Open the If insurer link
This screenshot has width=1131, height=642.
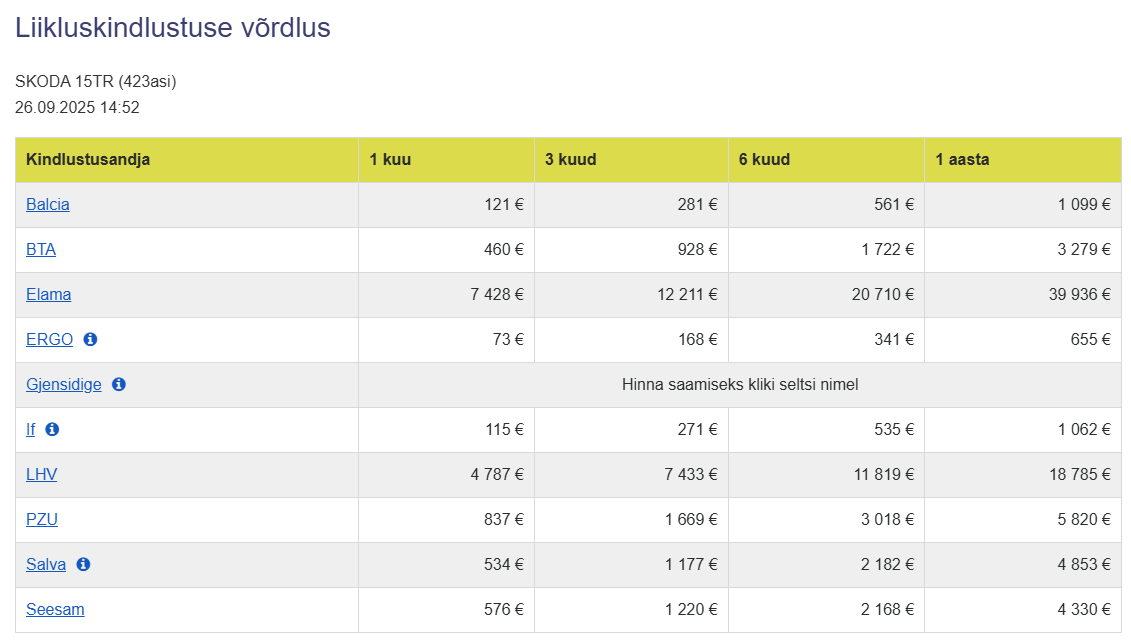coord(30,429)
